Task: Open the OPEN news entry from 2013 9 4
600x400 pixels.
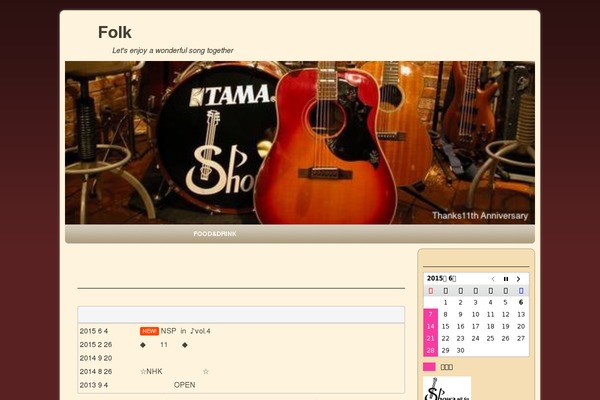Action: pos(184,385)
